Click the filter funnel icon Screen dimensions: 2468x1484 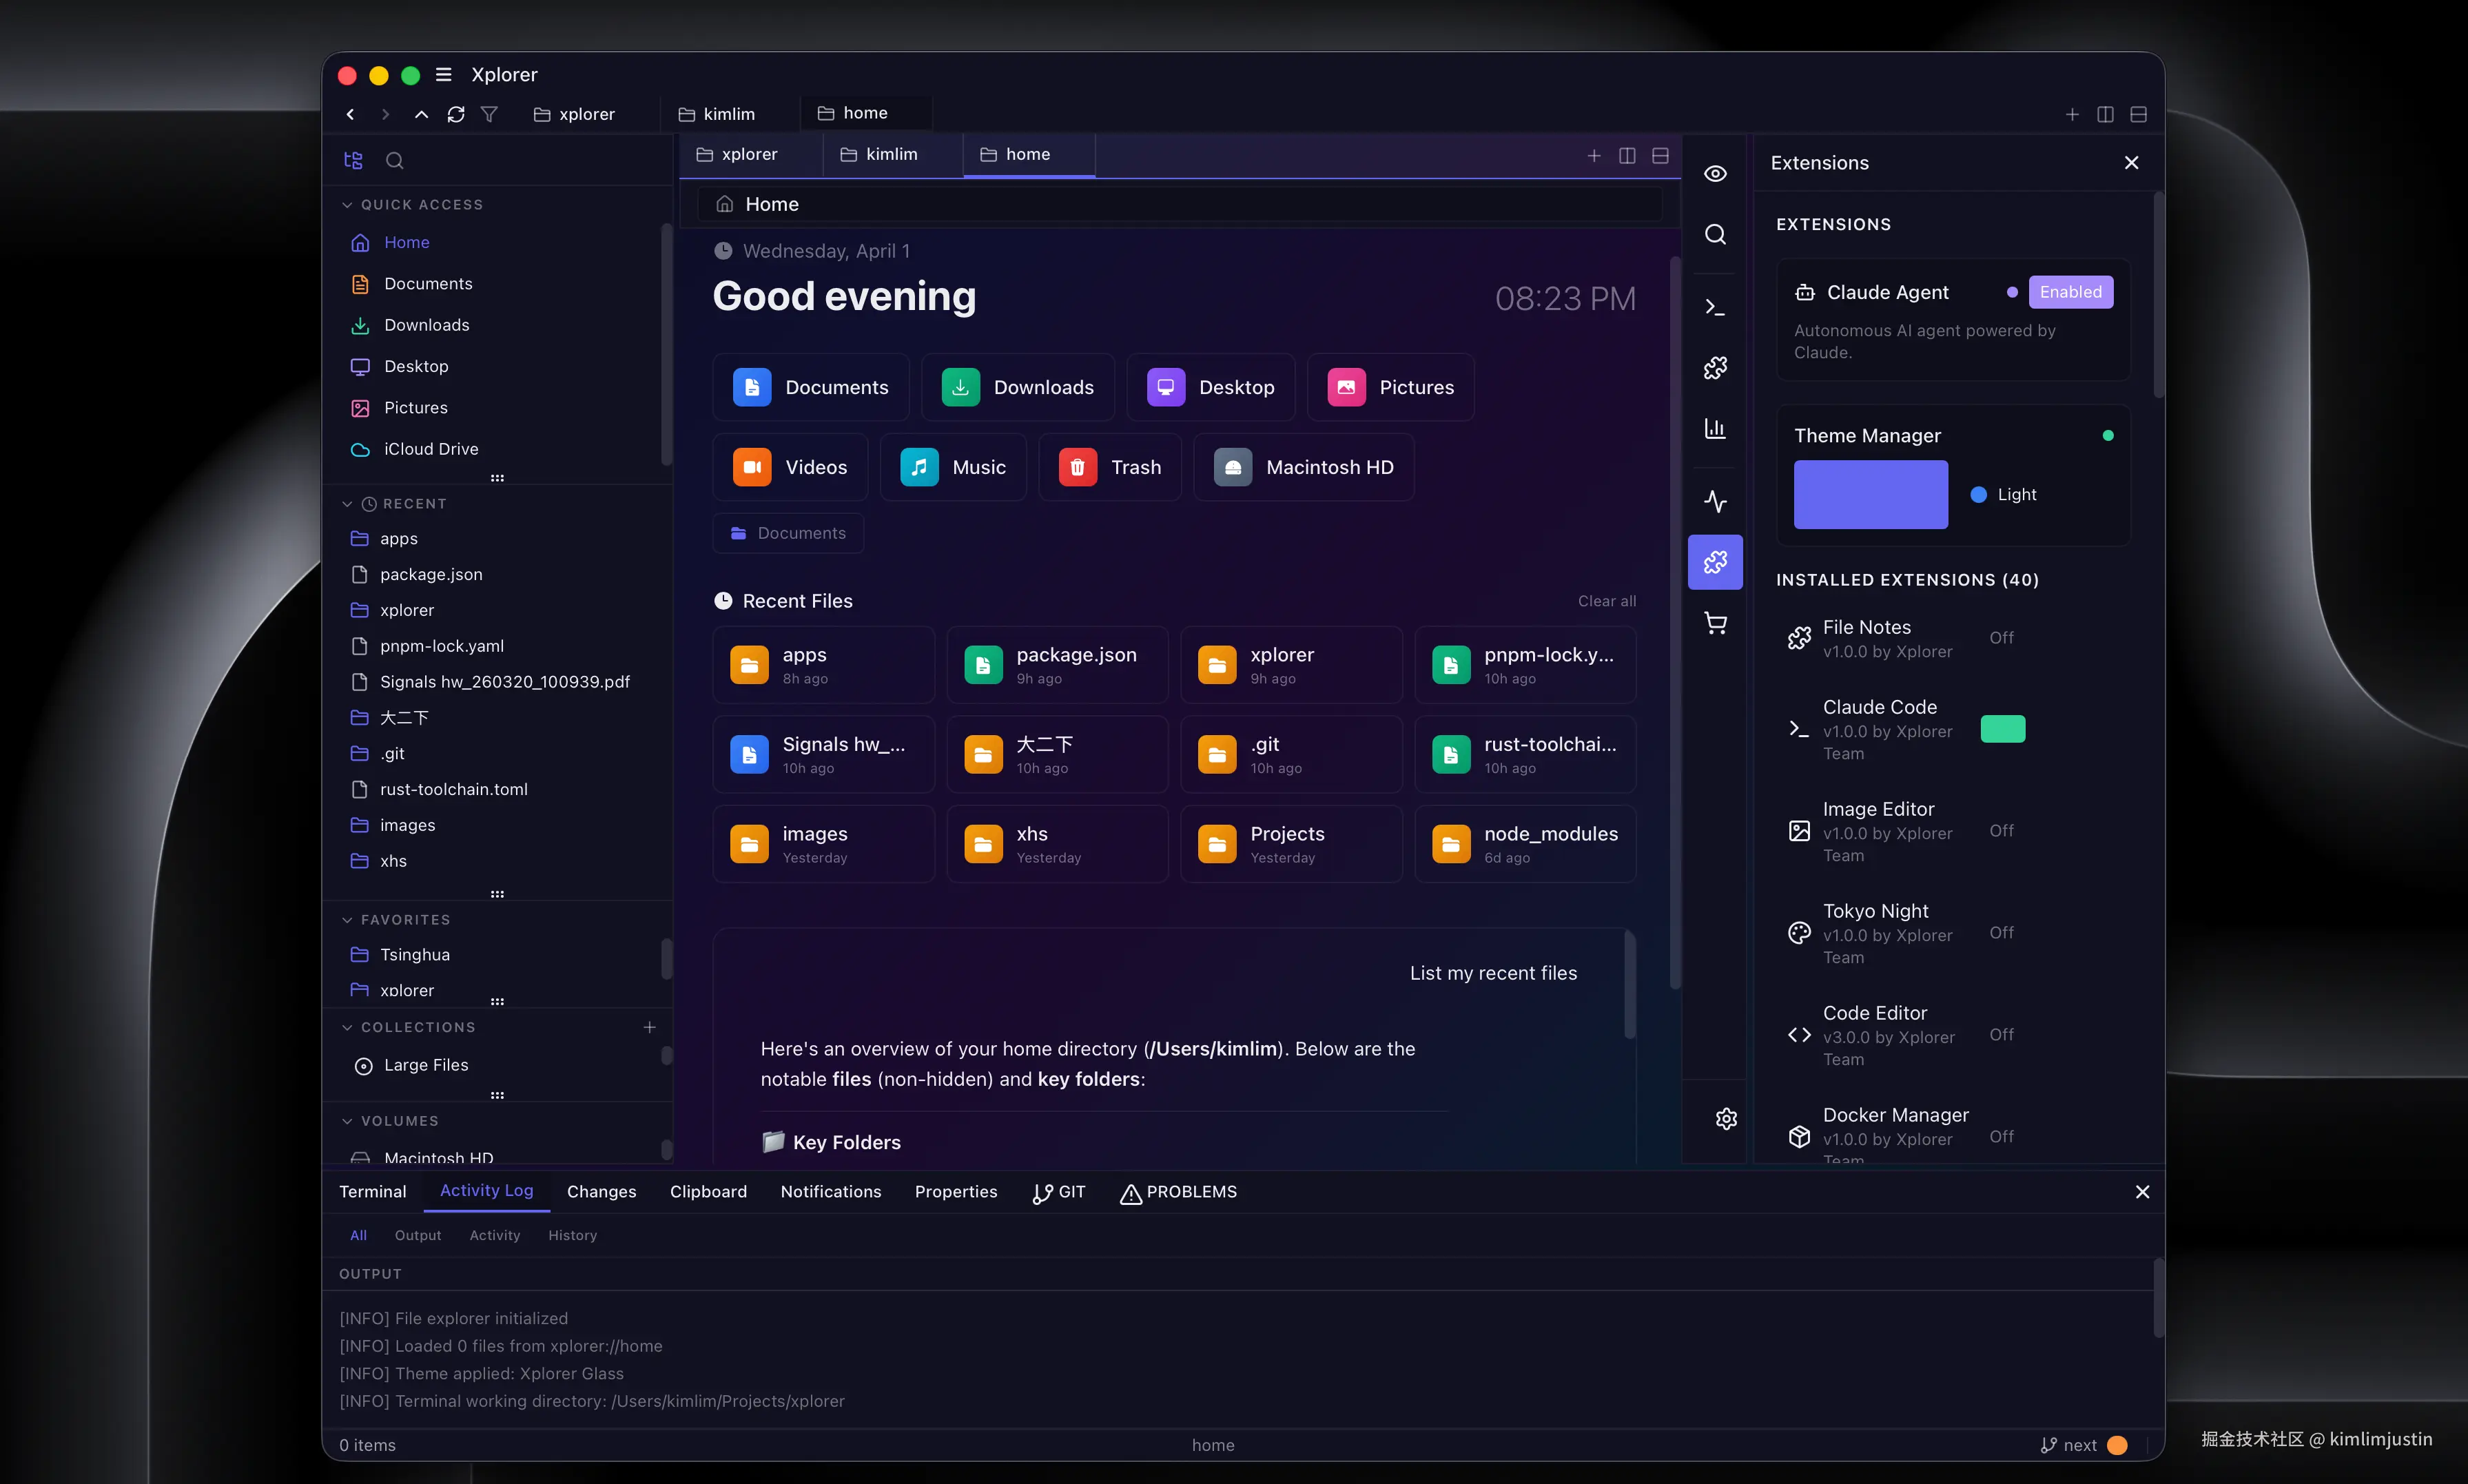pyautogui.click(x=489, y=114)
